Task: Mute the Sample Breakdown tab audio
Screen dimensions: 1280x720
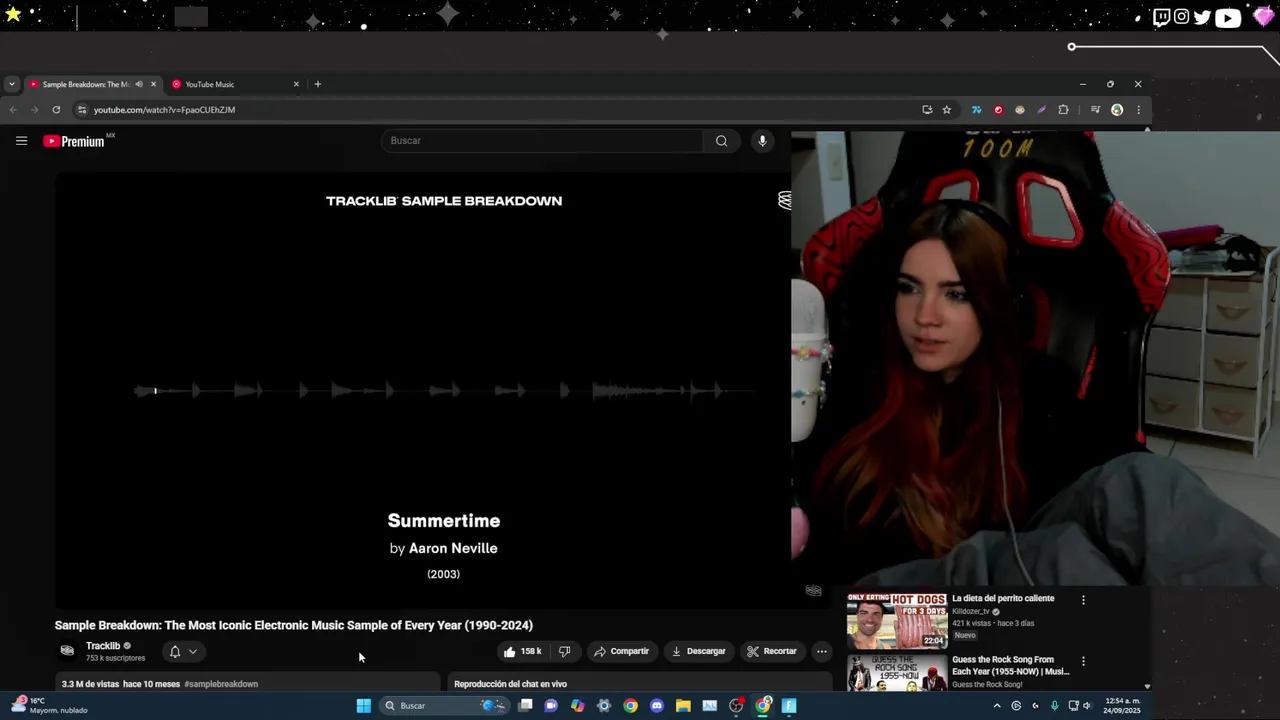Action: pyautogui.click(x=139, y=84)
